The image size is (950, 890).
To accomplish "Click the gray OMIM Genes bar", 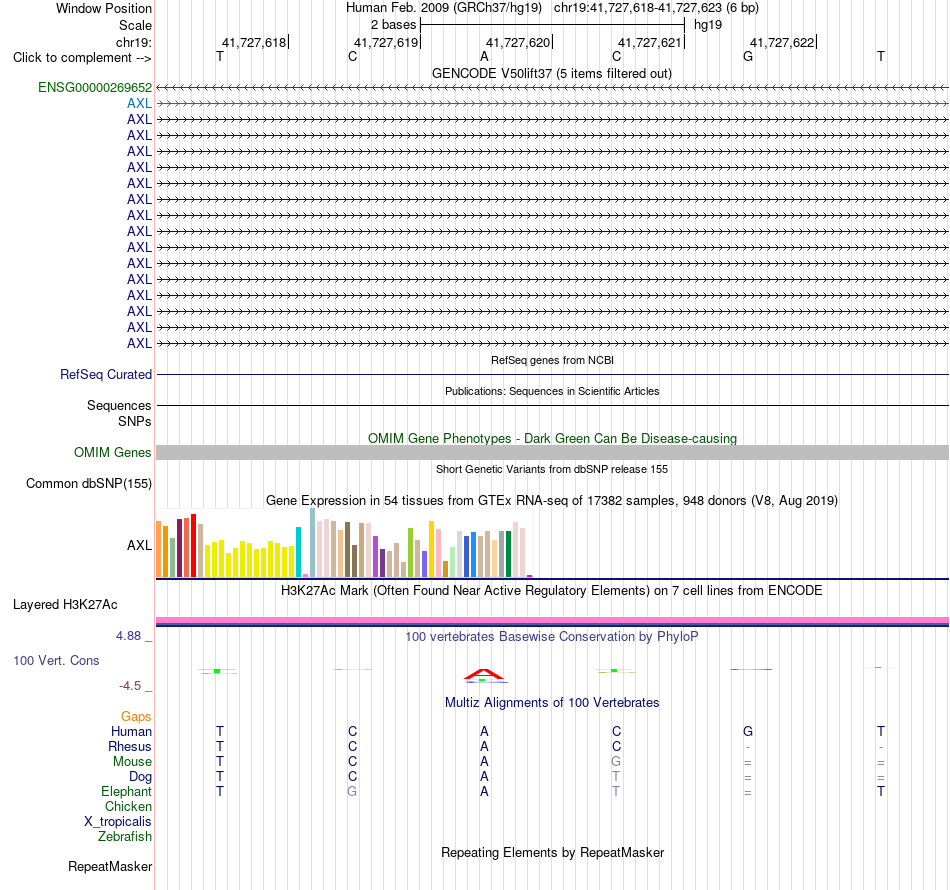I will [552, 453].
